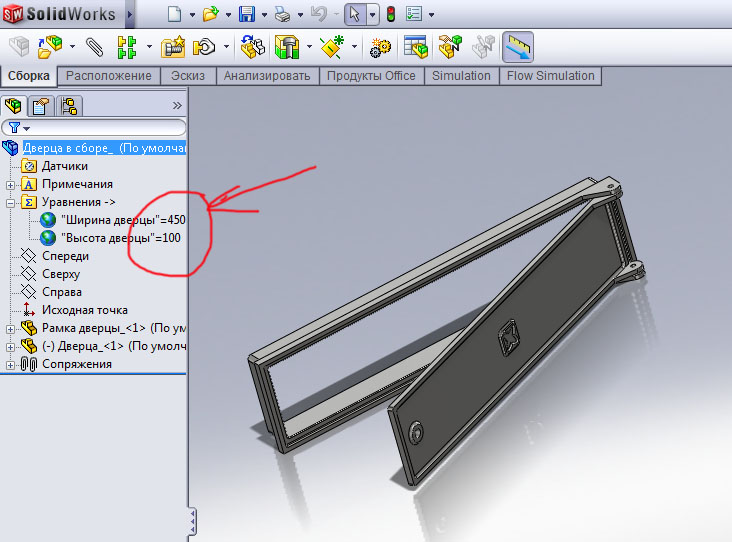The image size is (732, 542).
Task: Expand the Примечания tree node
Action: pyautogui.click(x=10, y=184)
